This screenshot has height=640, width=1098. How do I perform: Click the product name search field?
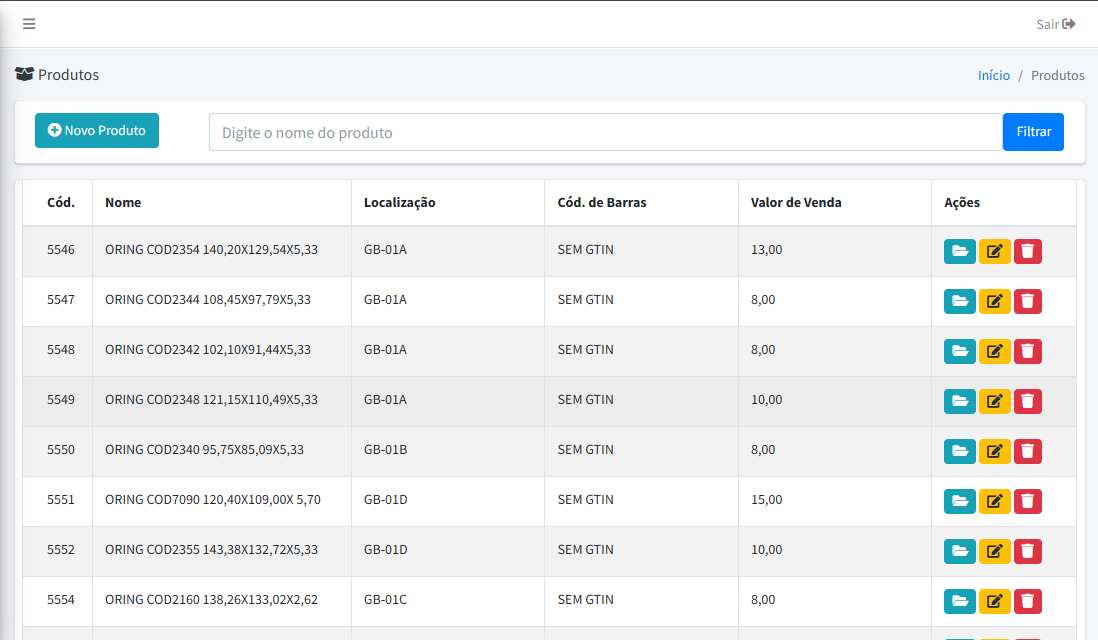tap(605, 132)
